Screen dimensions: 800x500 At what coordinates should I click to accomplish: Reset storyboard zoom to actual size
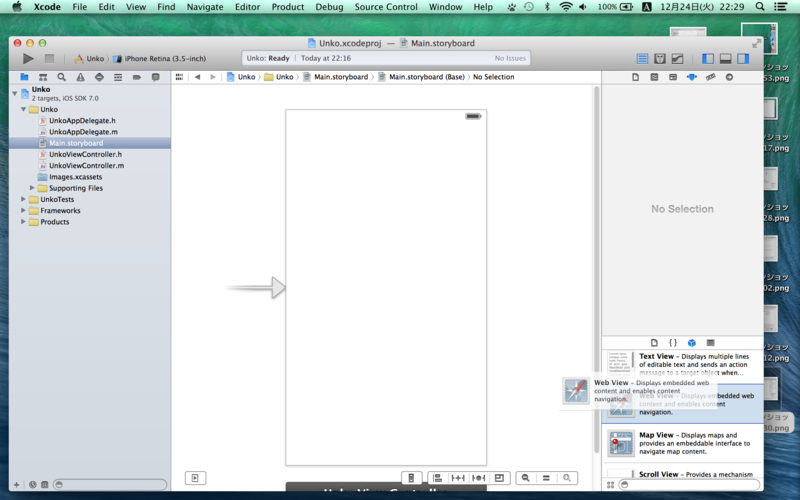point(546,478)
